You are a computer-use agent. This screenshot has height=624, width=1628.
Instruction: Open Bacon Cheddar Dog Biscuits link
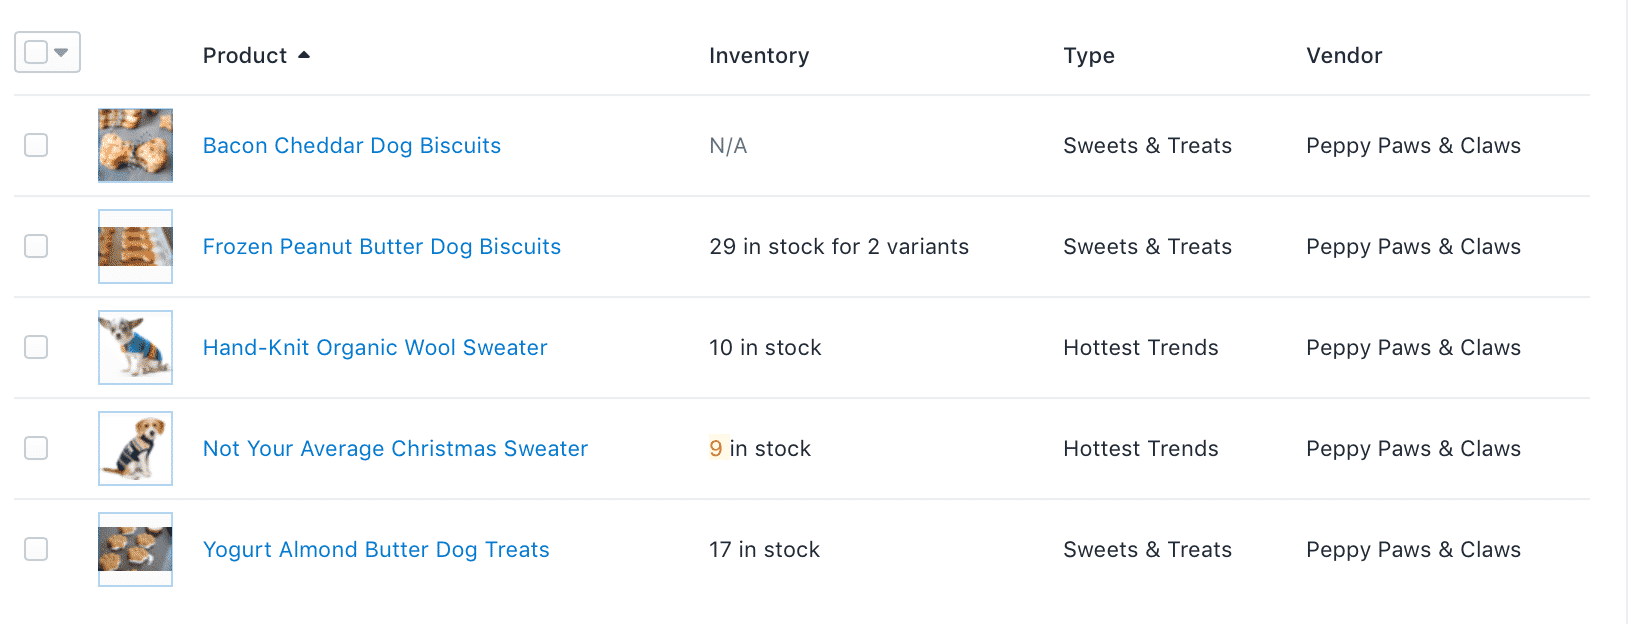pos(352,146)
